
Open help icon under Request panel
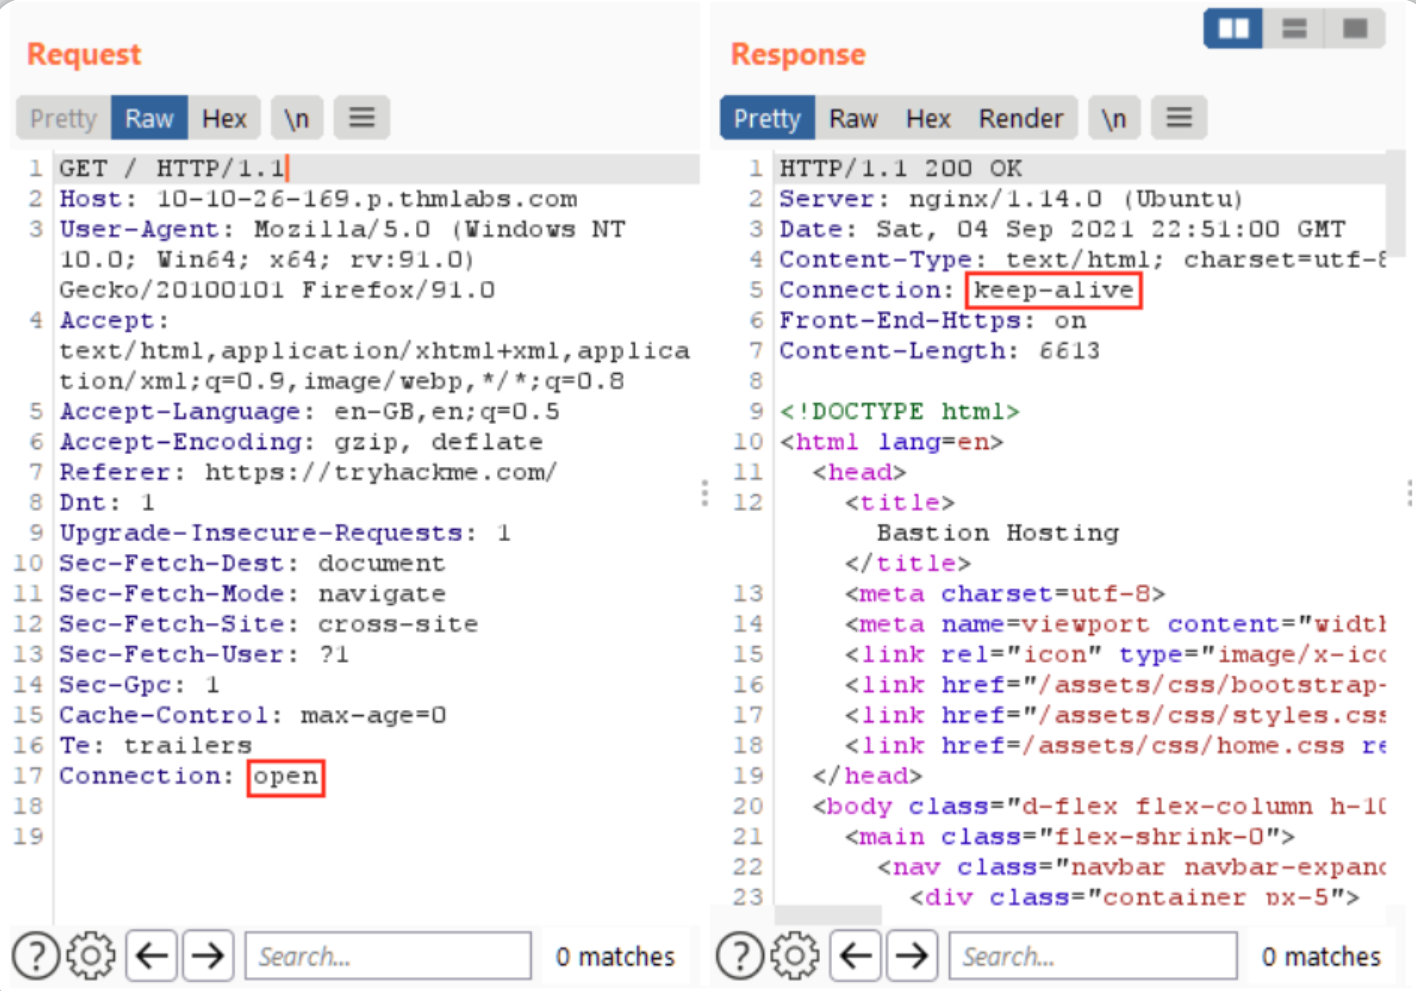[36, 956]
